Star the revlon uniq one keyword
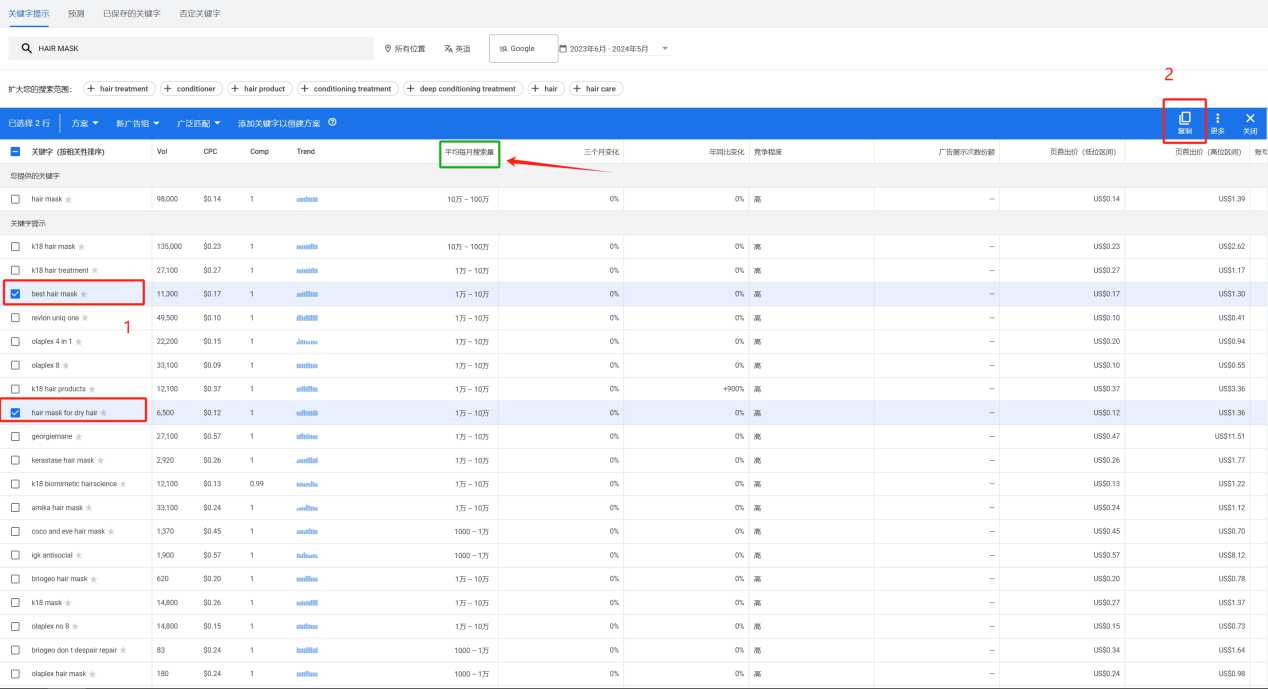Screen dimensions: 1268x689 tap(85, 318)
